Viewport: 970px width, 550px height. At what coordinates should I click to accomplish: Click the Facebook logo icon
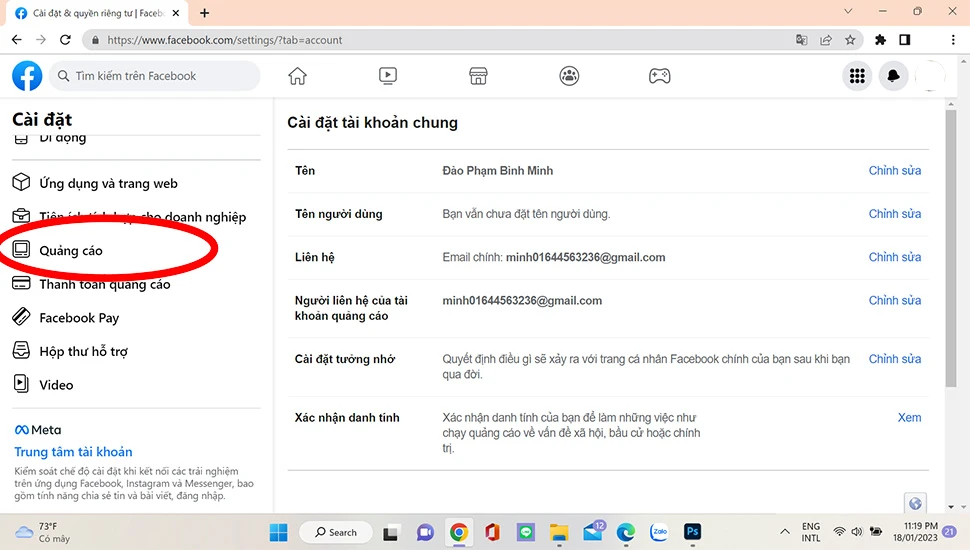click(27, 76)
